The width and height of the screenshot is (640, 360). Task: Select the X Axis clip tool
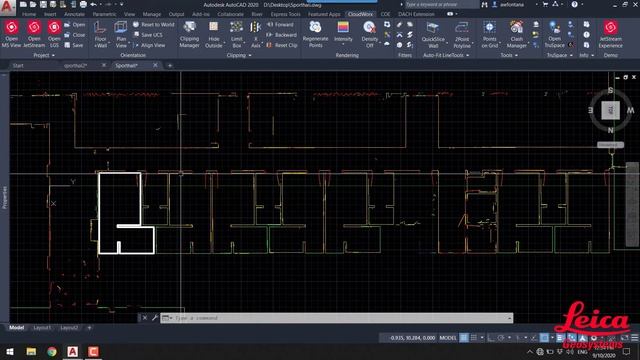tap(256, 34)
